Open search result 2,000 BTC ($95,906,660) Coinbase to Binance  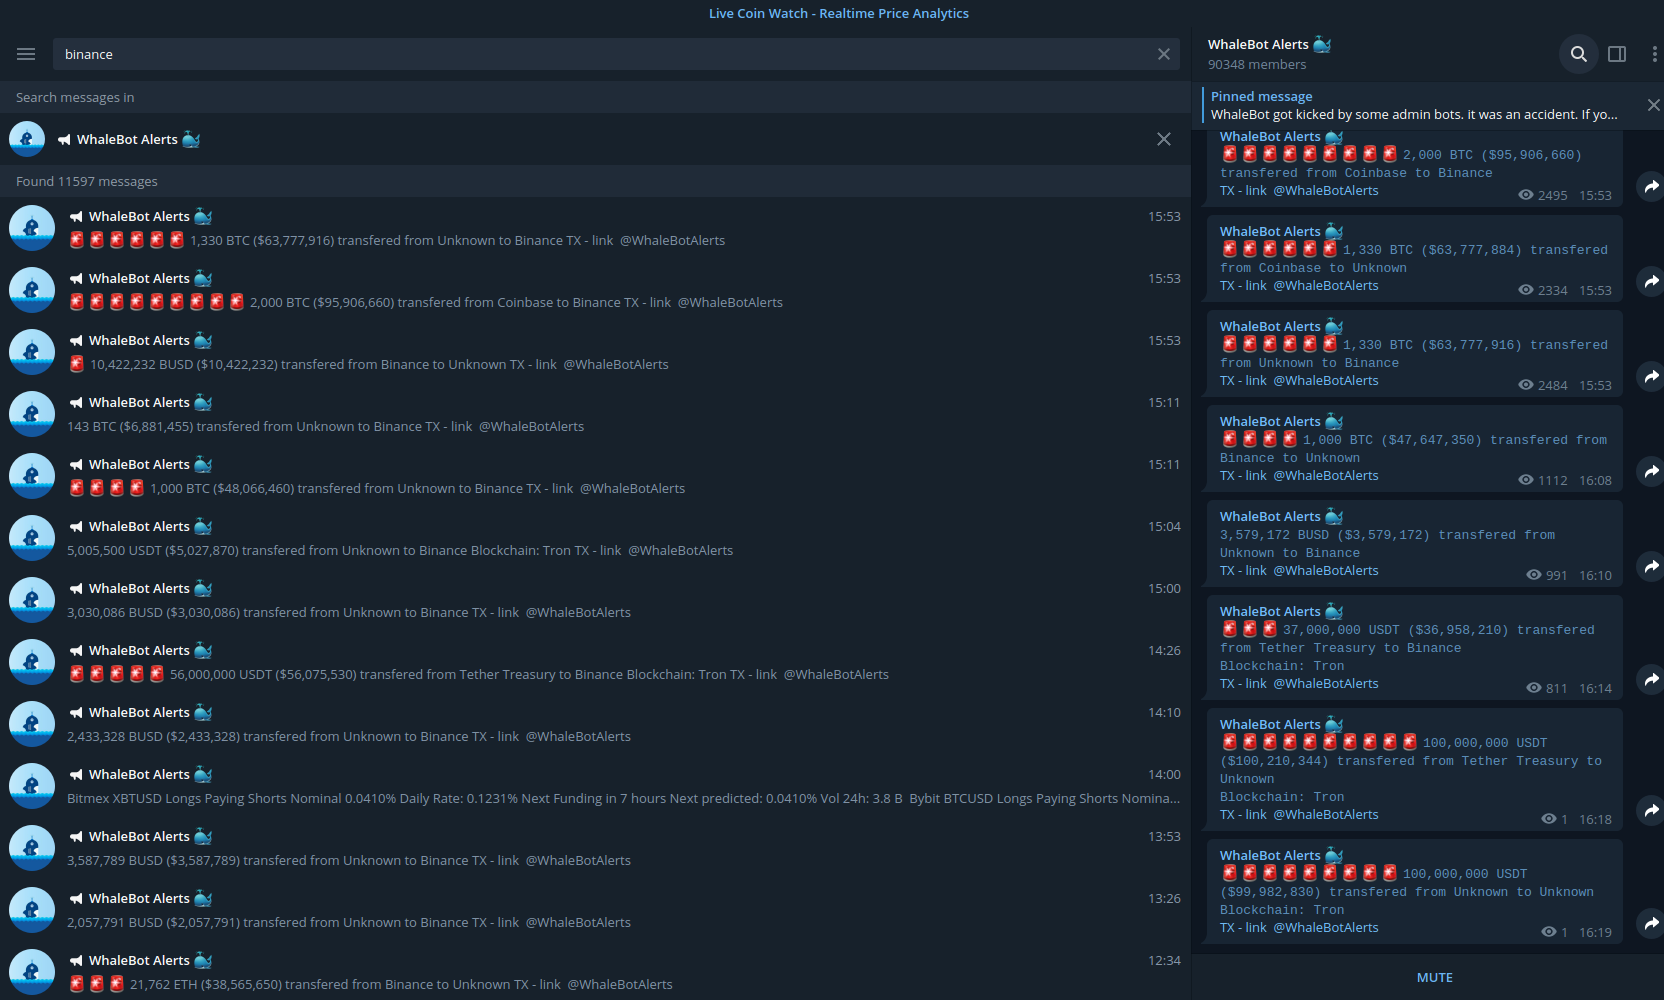[595, 290]
